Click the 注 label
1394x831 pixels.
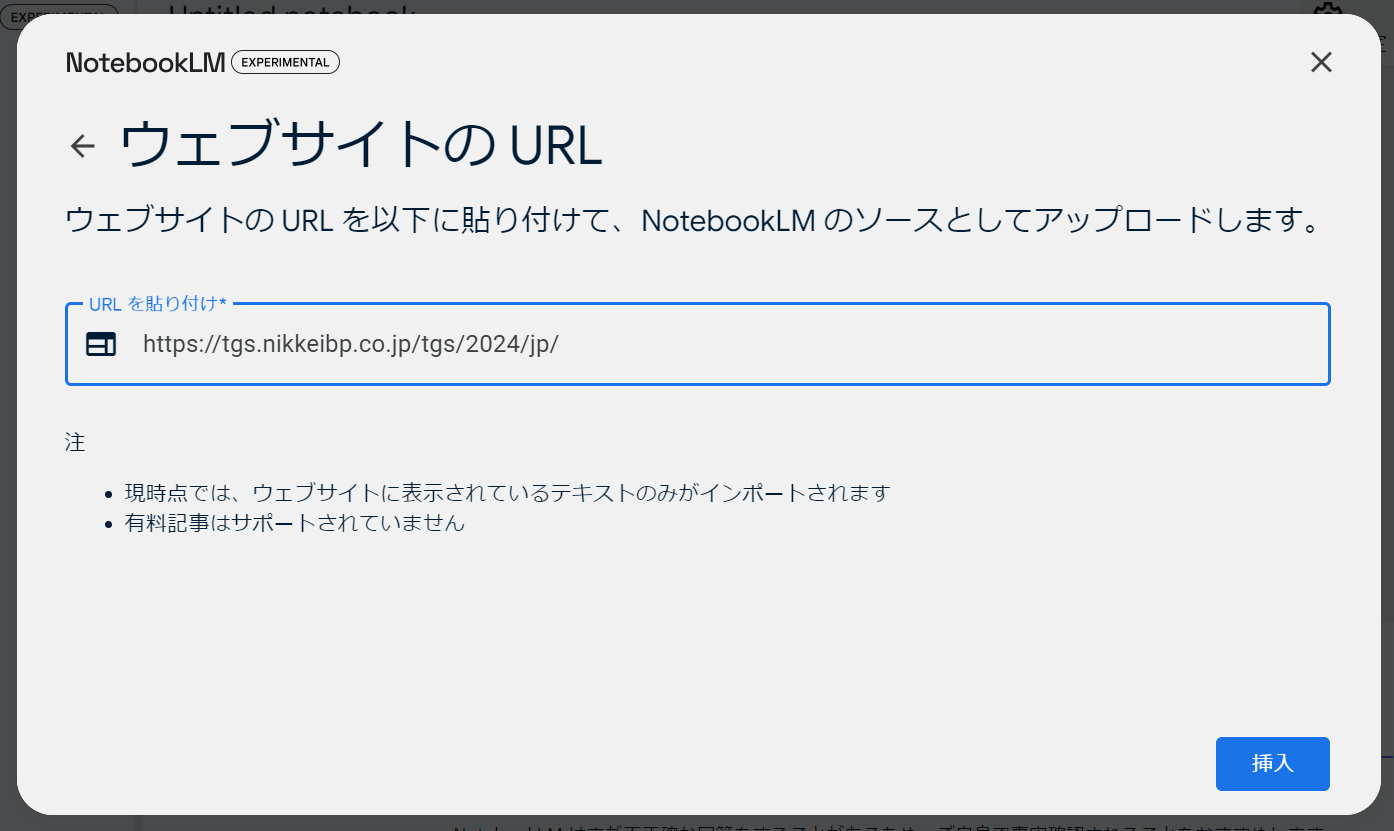75,442
